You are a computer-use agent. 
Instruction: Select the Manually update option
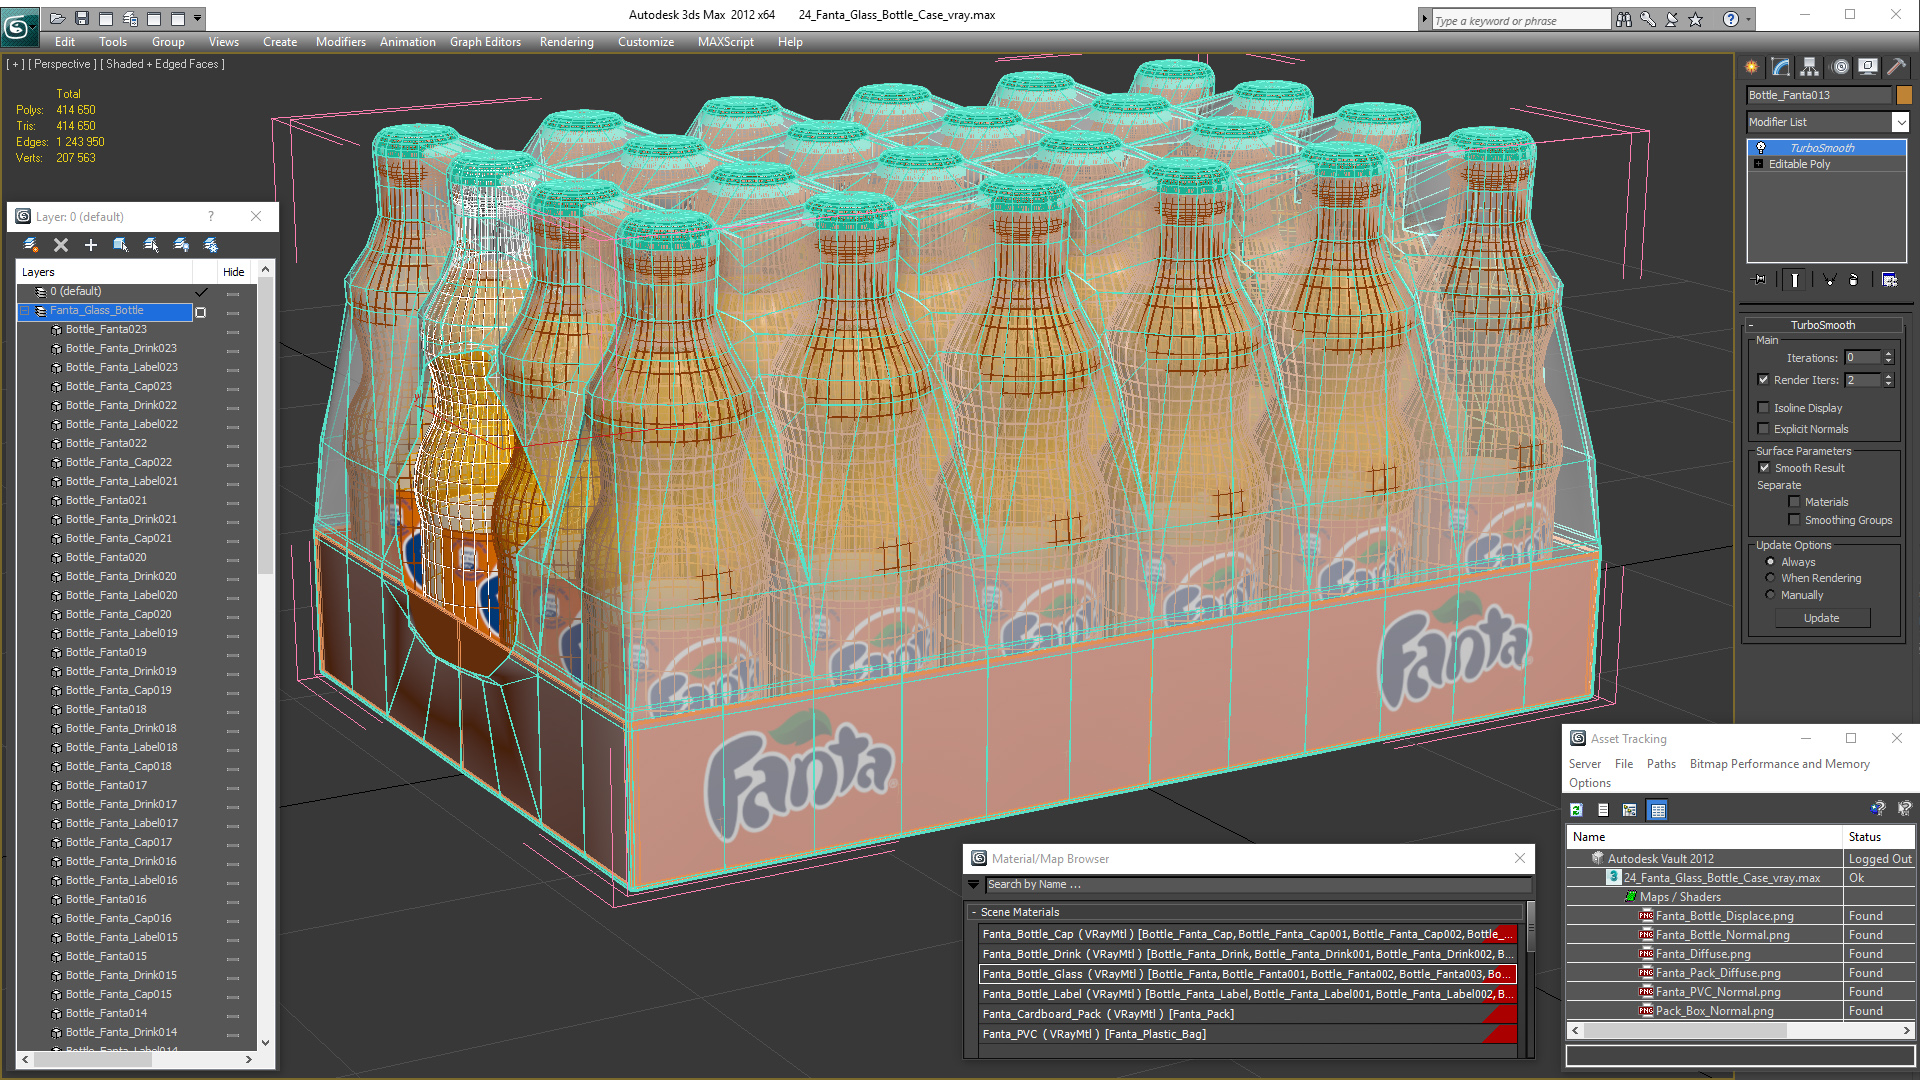1771,595
